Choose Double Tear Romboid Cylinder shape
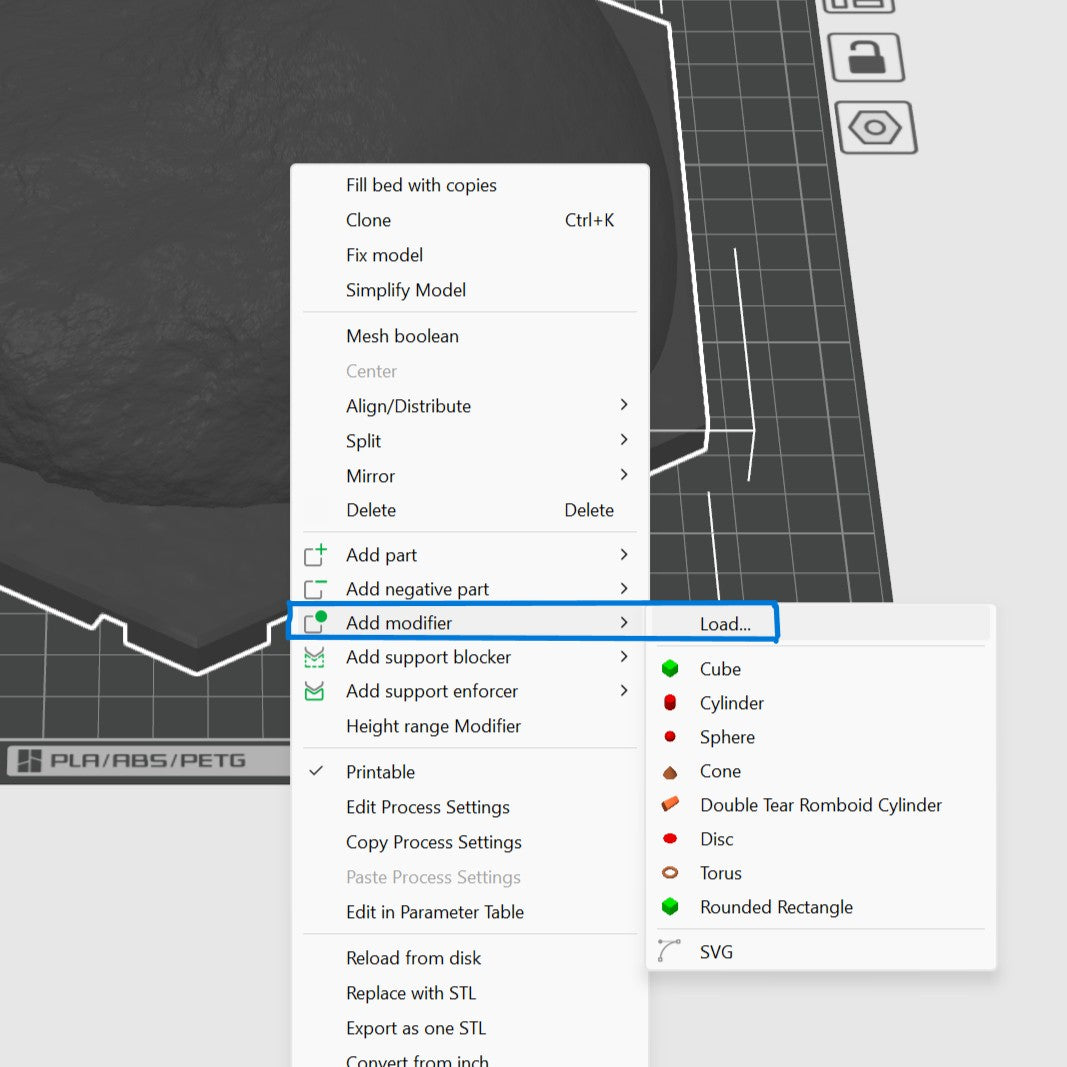This screenshot has width=1067, height=1067. coord(820,805)
